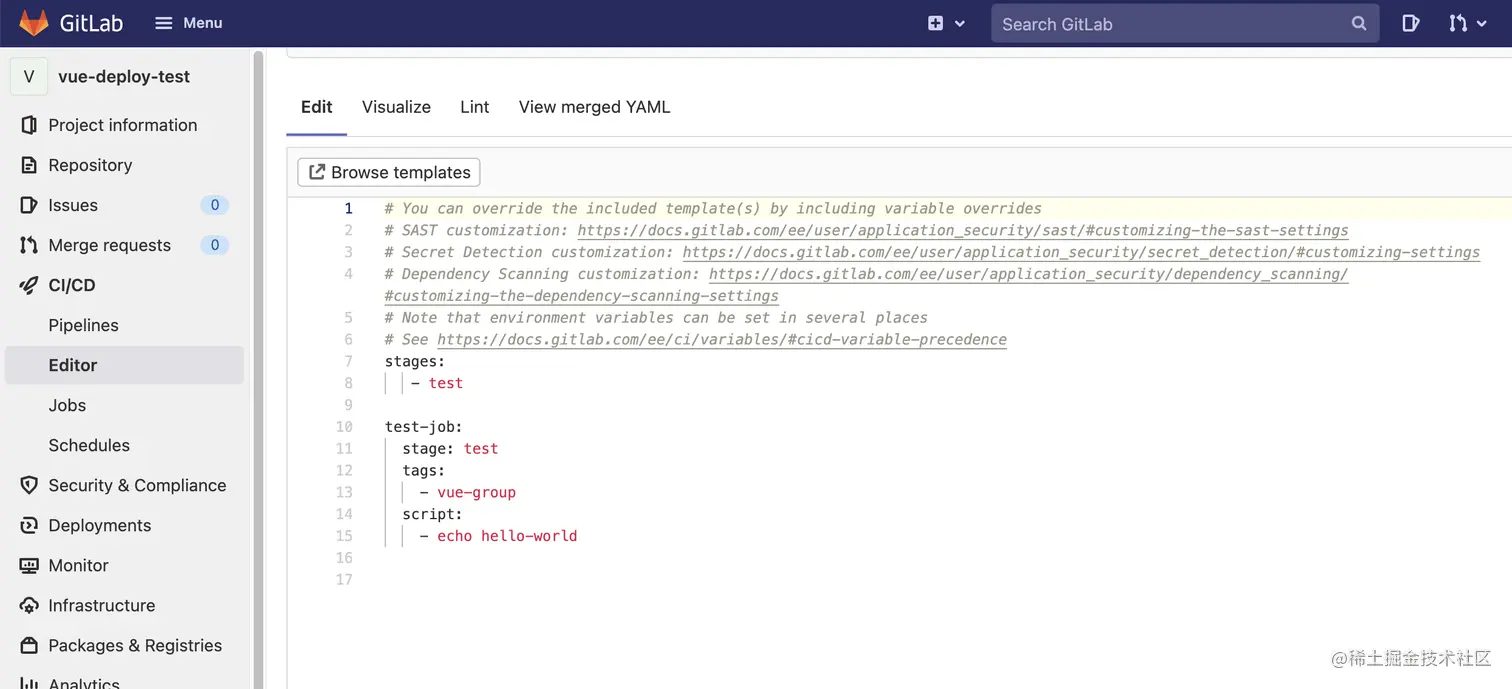This screenshot has height=689, width=1512.
Task: Click inside the Search GitLab field
Action: tap(1170, 24)
